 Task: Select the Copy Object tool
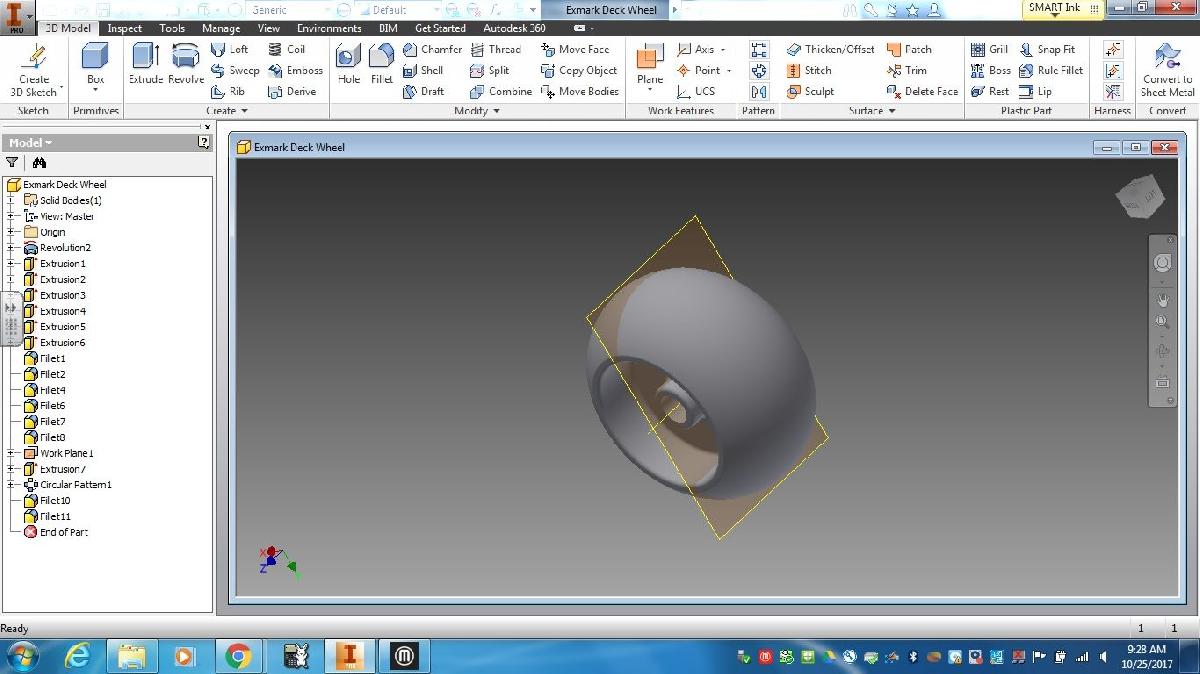click(579, 70)
